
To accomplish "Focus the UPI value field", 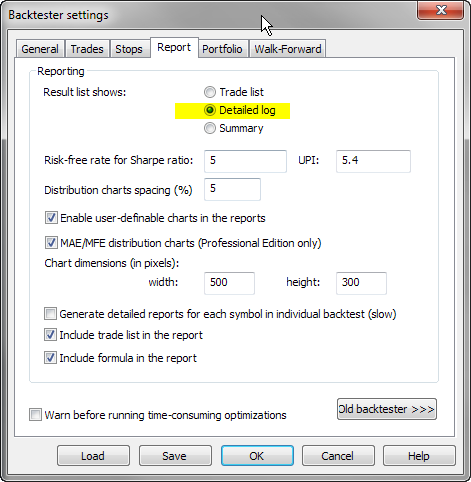I will pyautogui.click(x=373, y=161).
